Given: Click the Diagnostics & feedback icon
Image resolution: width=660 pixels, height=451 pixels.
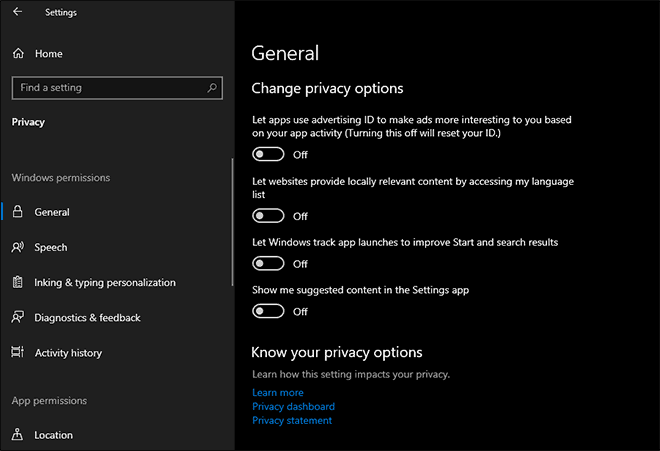Looking at the screenshot, I should [x=18, y=317].
